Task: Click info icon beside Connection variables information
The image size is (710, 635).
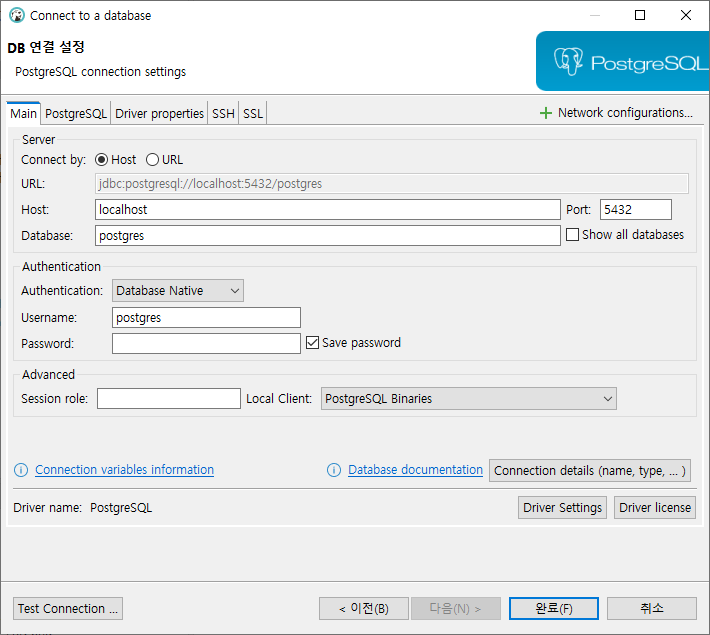Action: 21,470
